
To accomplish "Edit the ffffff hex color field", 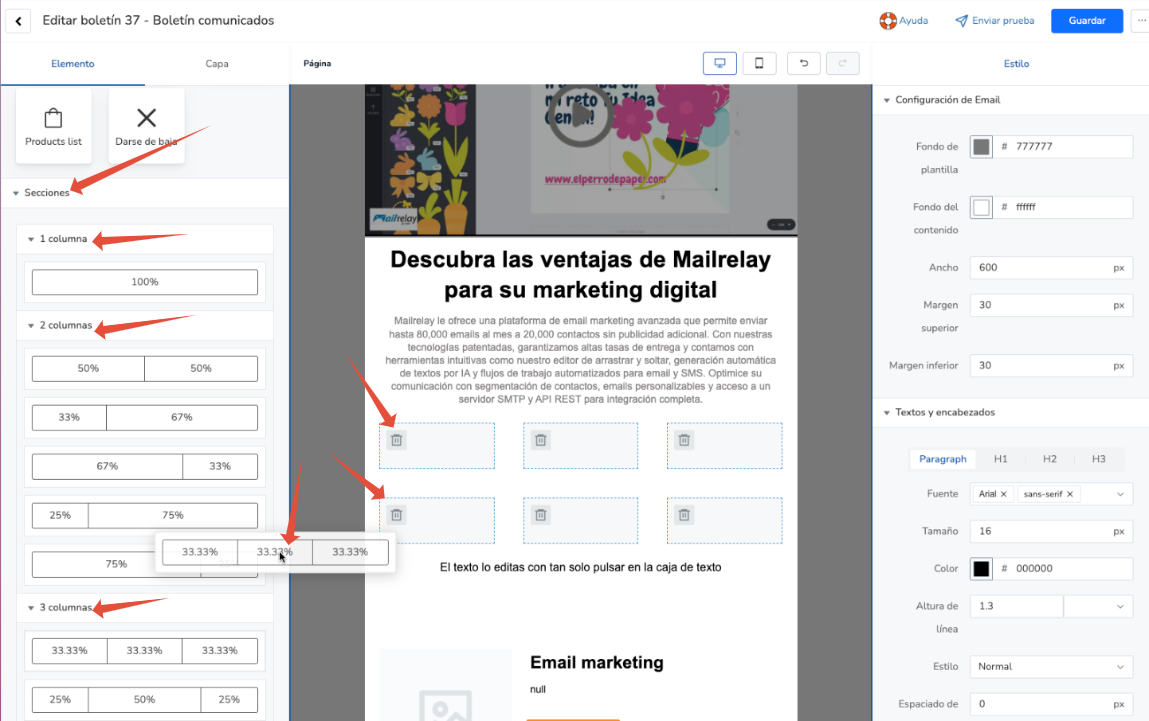I will coord(1063,207).
